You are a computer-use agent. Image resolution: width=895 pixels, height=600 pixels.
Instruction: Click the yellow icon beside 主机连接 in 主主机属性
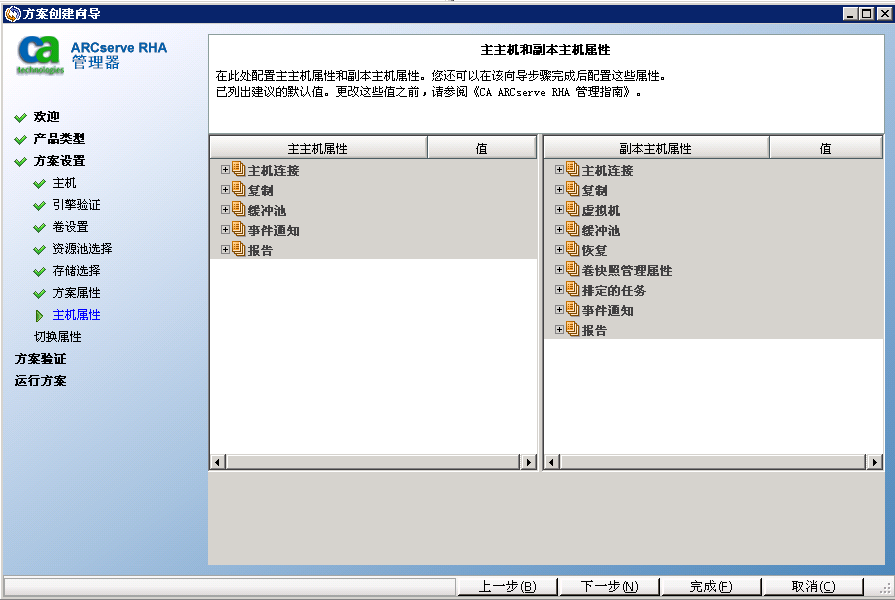[238, 169]
